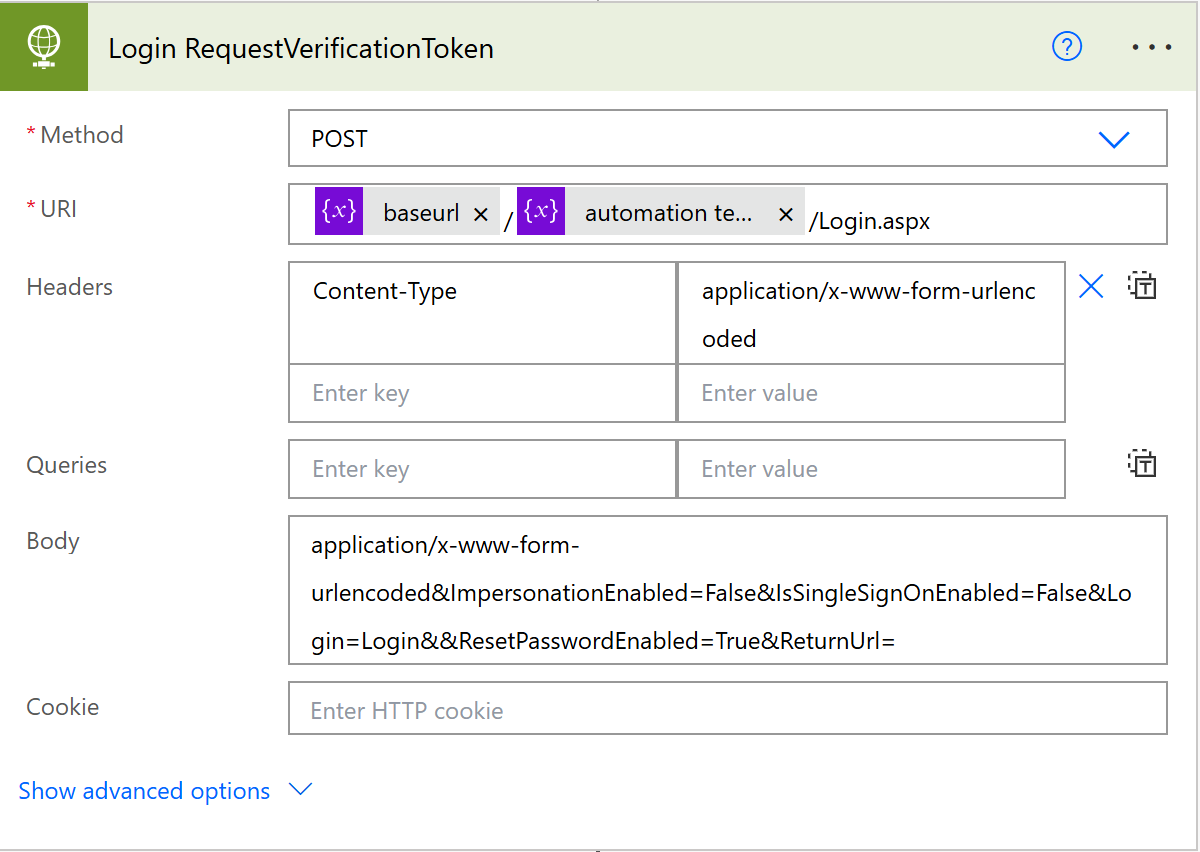Switch Headers to text mode

point(1142,288)
